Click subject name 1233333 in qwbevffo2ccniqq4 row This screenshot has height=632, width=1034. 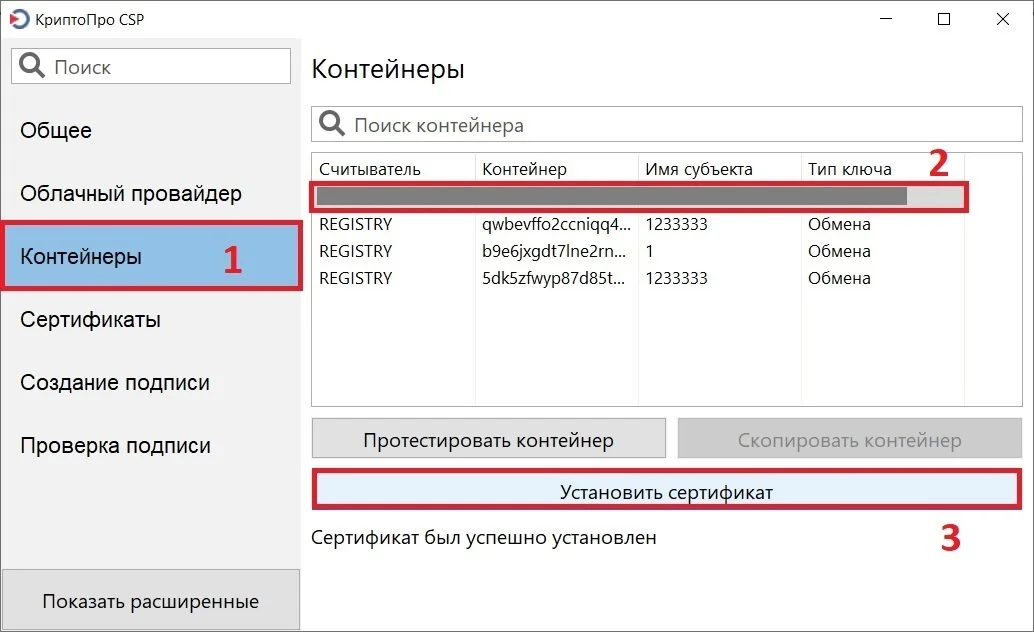click(677, 224)
